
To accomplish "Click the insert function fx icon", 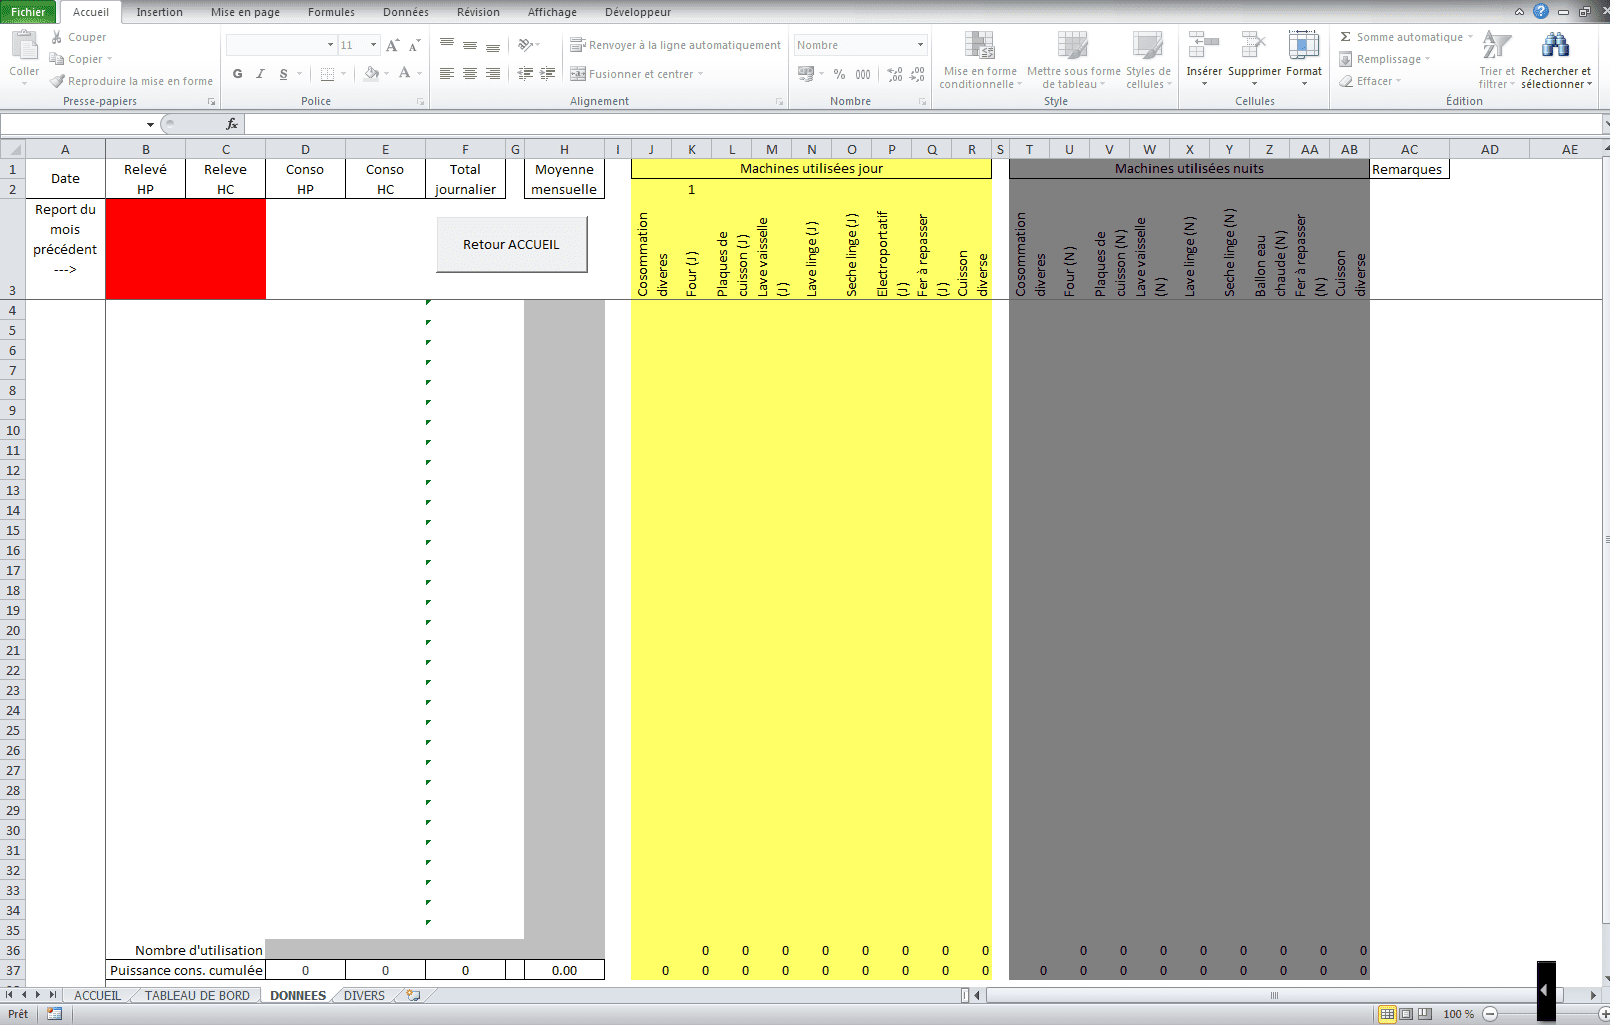I will click(x=232, y=124).
